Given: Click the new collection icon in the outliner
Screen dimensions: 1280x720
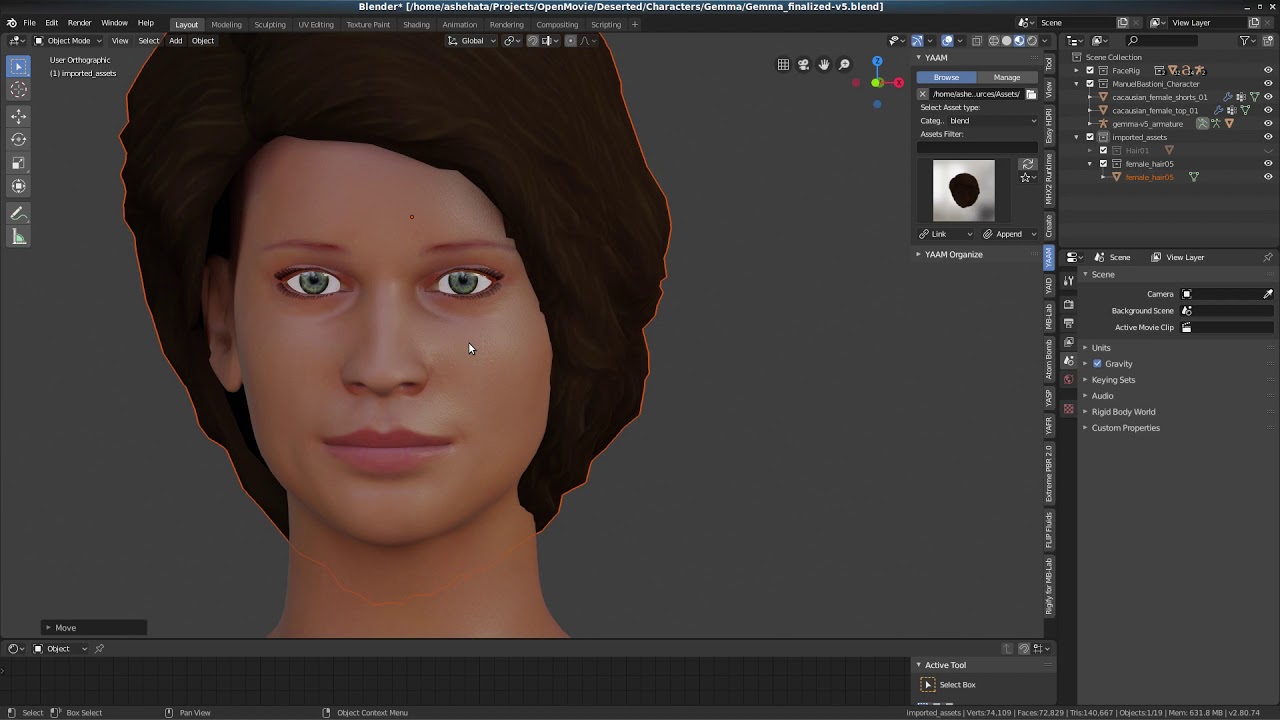Looking at the screenshot, I should pyautogui.click(x=1268, y=41).
